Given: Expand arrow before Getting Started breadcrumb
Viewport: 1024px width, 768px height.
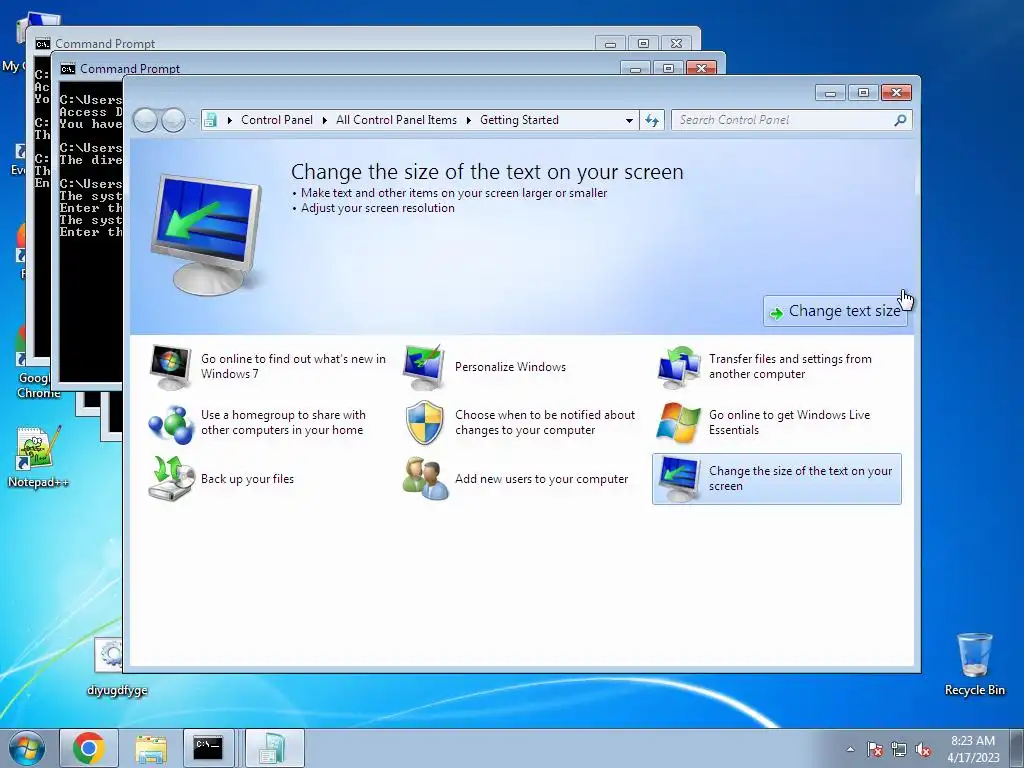Looking at the screenshot, I should tap(469, 120).
